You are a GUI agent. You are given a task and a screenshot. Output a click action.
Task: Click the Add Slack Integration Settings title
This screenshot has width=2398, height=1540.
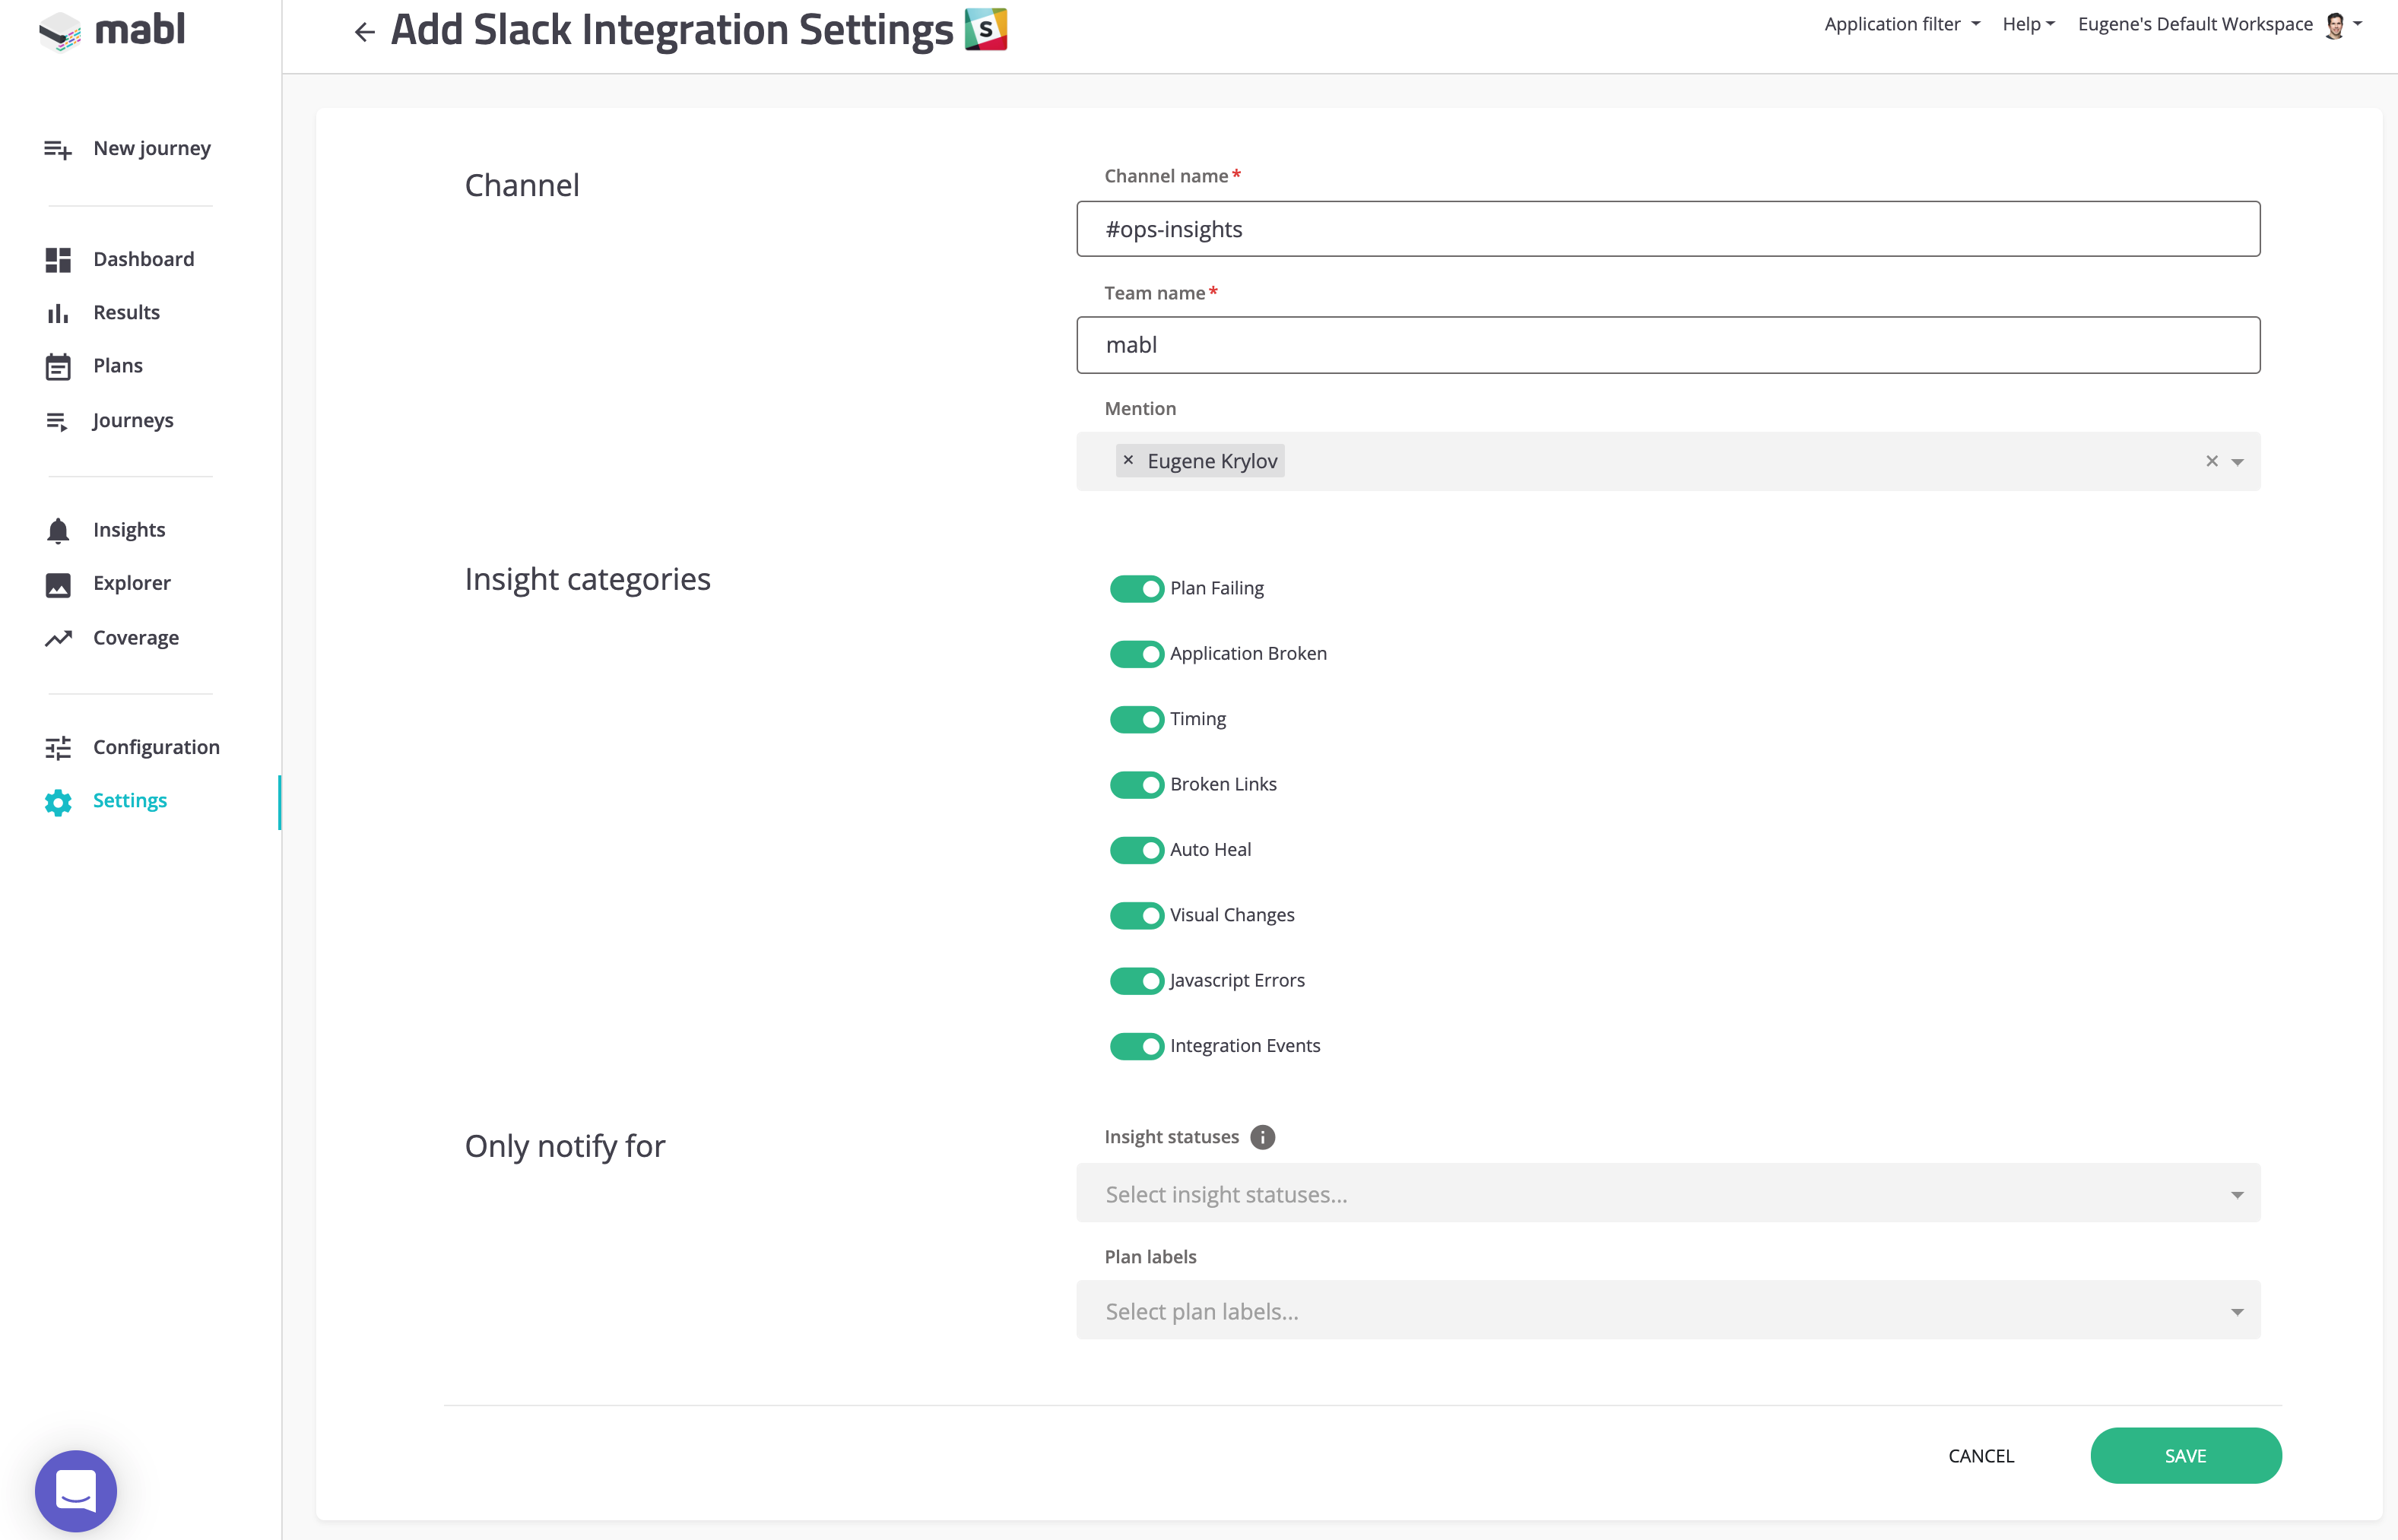[672, 30]
